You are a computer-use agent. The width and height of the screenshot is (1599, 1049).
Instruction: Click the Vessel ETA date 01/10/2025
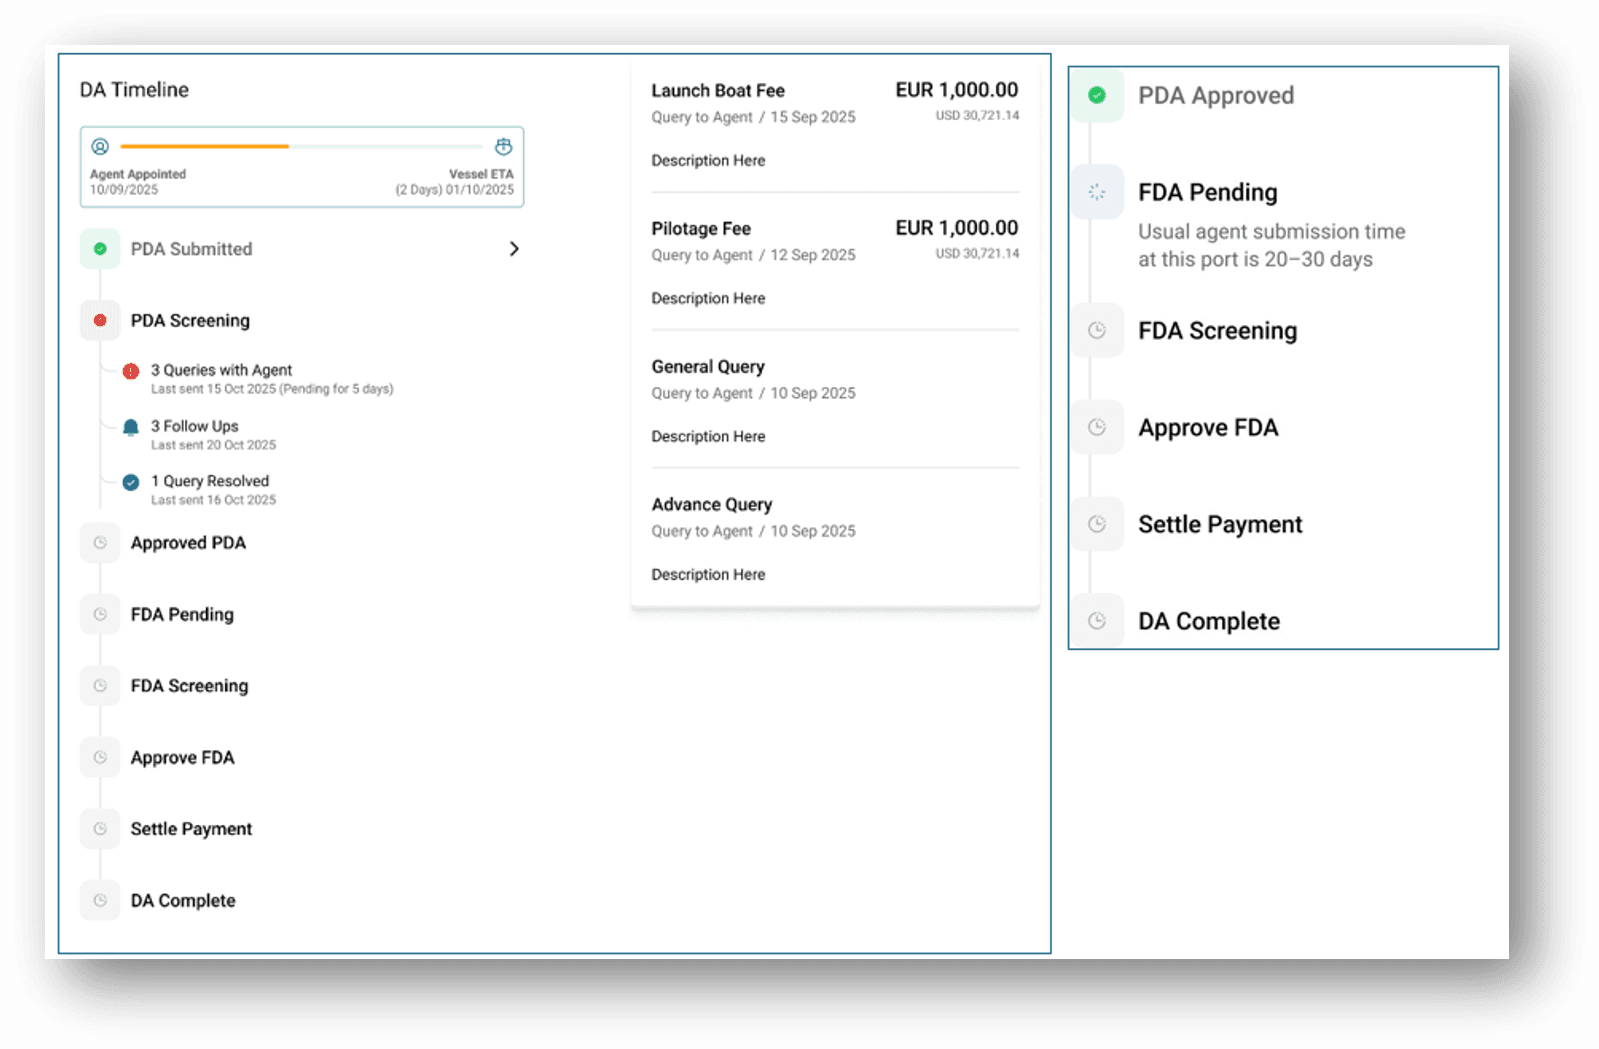tap(480, 190)
